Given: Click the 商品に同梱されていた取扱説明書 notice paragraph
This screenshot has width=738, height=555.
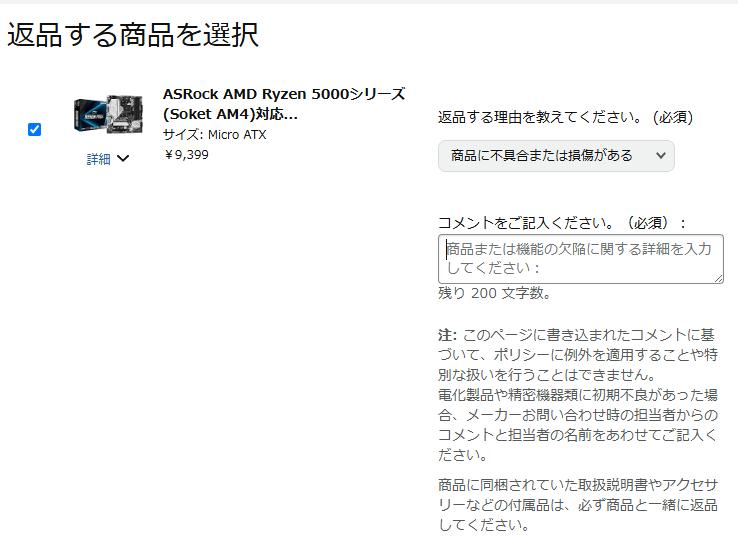Looking at the screenshot, I should pos(578,505).
